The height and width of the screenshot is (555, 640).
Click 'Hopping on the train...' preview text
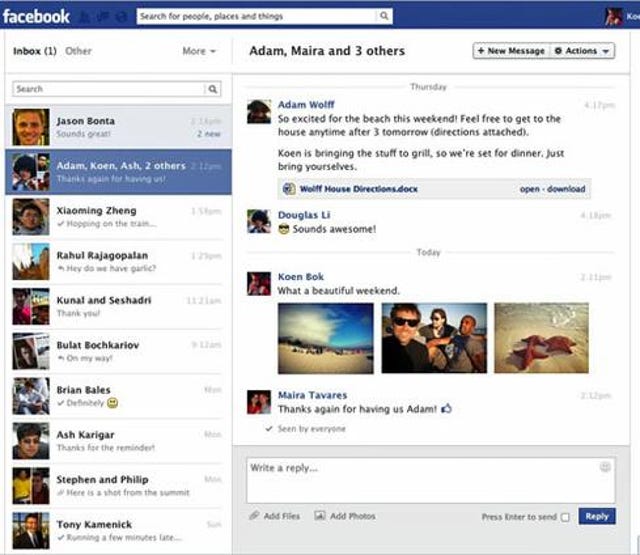coord(111,224)
